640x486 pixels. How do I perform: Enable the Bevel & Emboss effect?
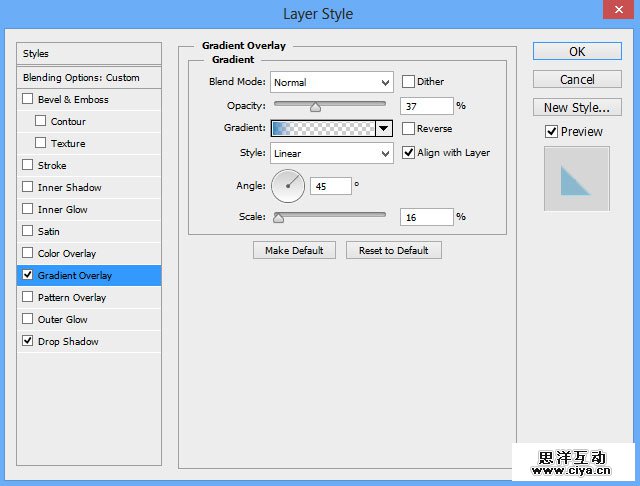tap(28, 100)
